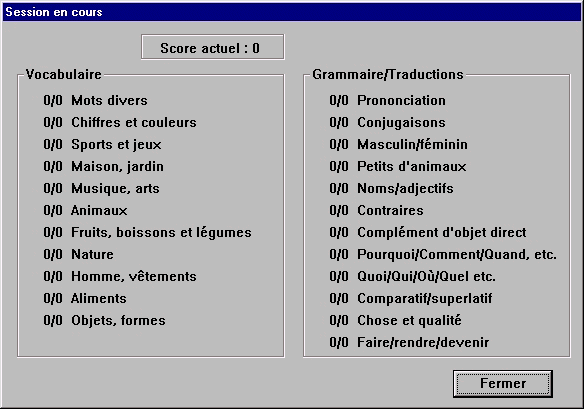This screenshot has width=584, height=409.
Task: Click the Fermer button
Action: 502,384
